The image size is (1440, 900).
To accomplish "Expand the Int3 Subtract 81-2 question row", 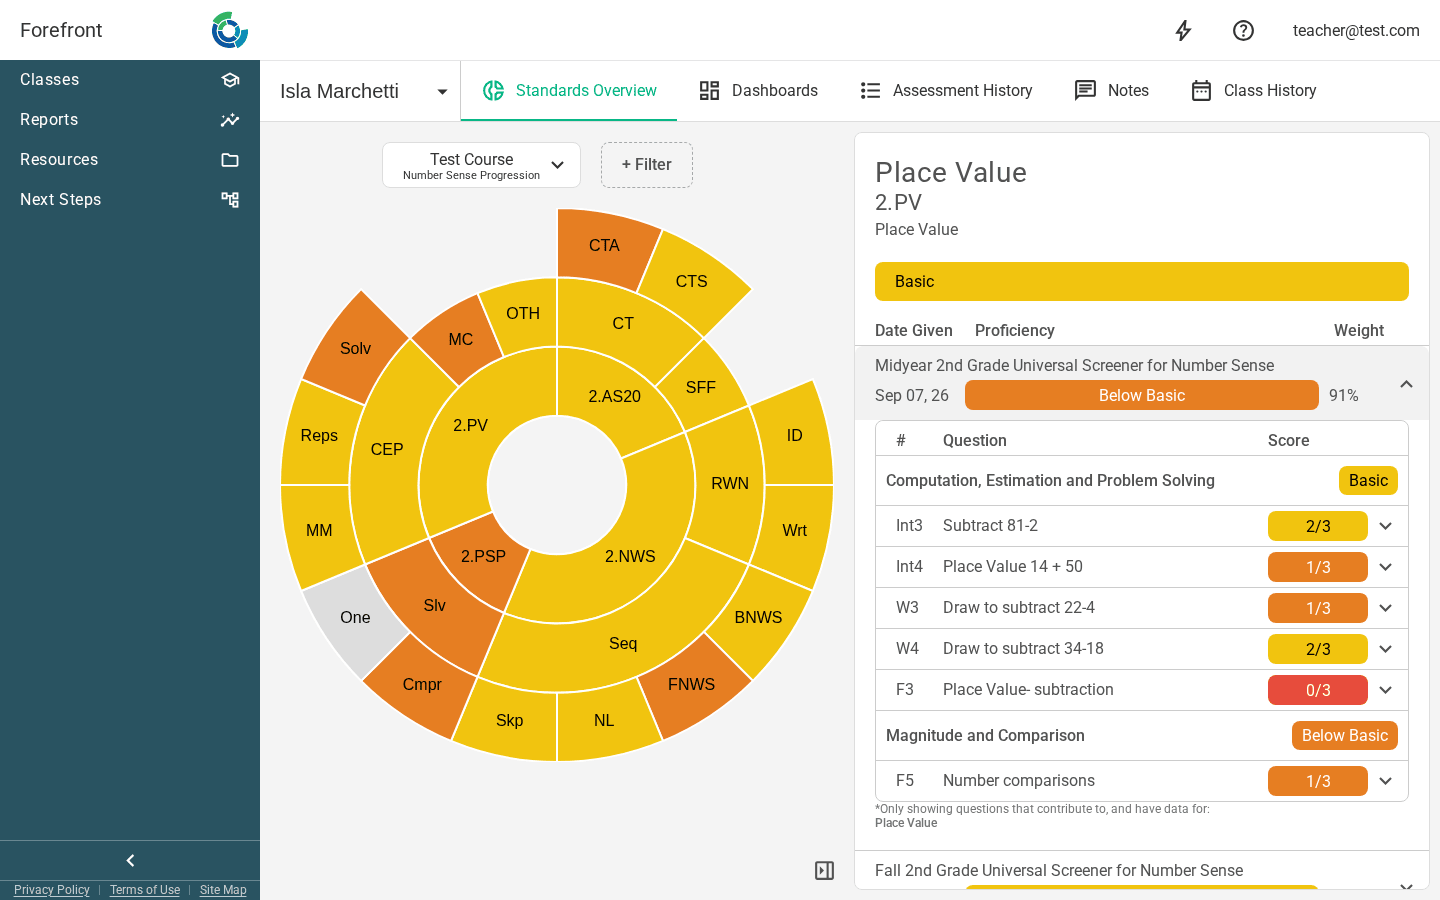I will click(x=1386, y=526).
